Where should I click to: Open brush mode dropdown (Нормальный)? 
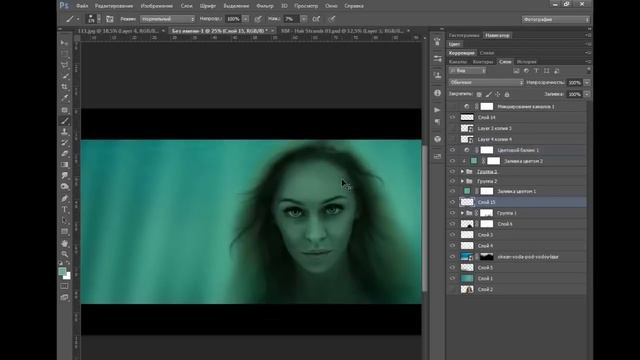point(167,19)
